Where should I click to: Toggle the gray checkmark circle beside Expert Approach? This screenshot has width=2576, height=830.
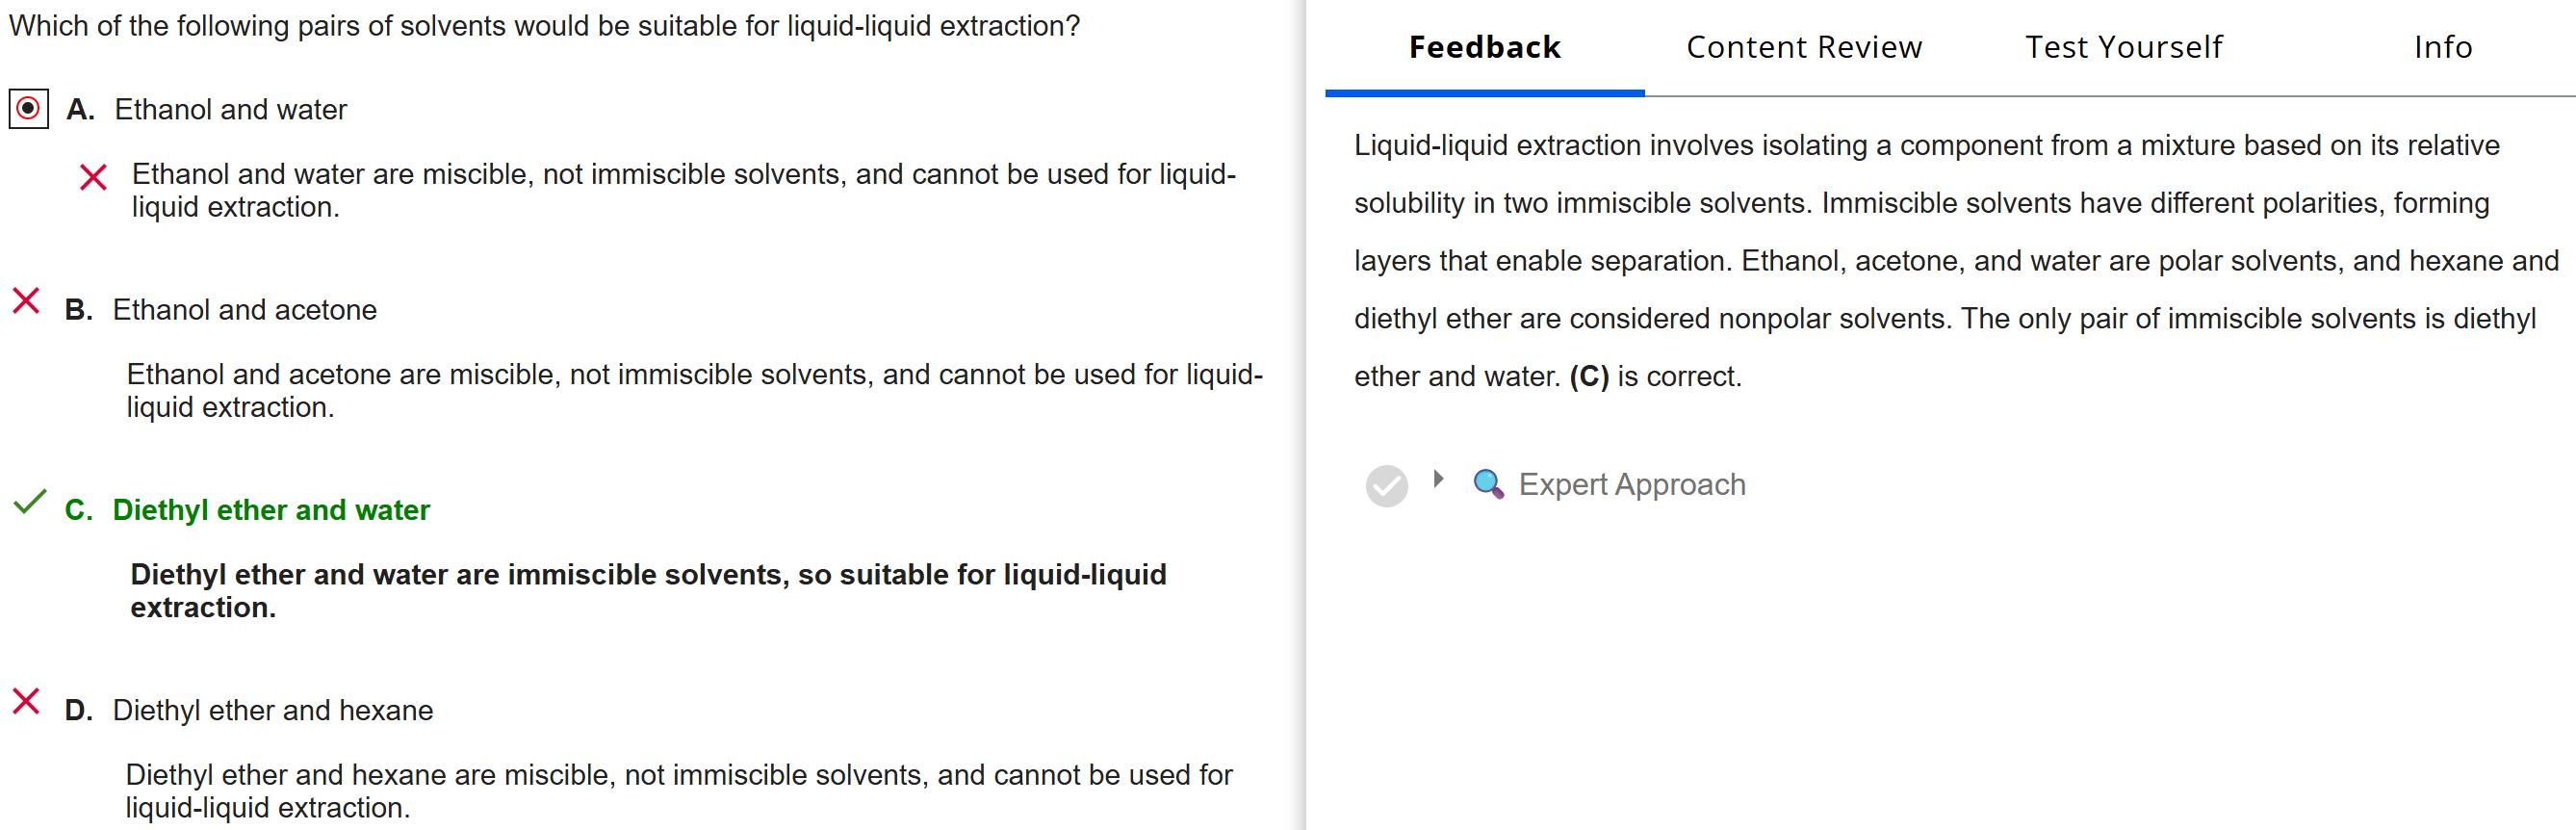[1386, 486]
